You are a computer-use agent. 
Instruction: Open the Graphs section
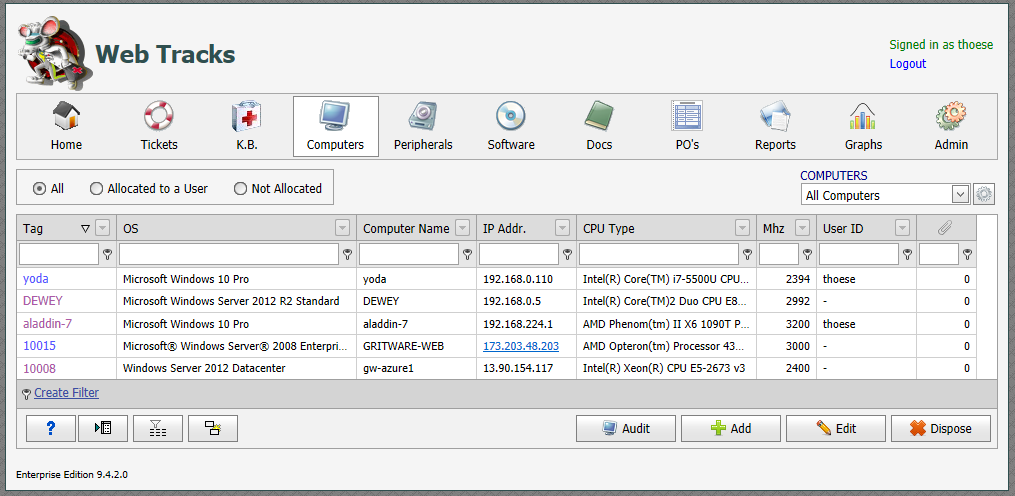pos(863,127)
